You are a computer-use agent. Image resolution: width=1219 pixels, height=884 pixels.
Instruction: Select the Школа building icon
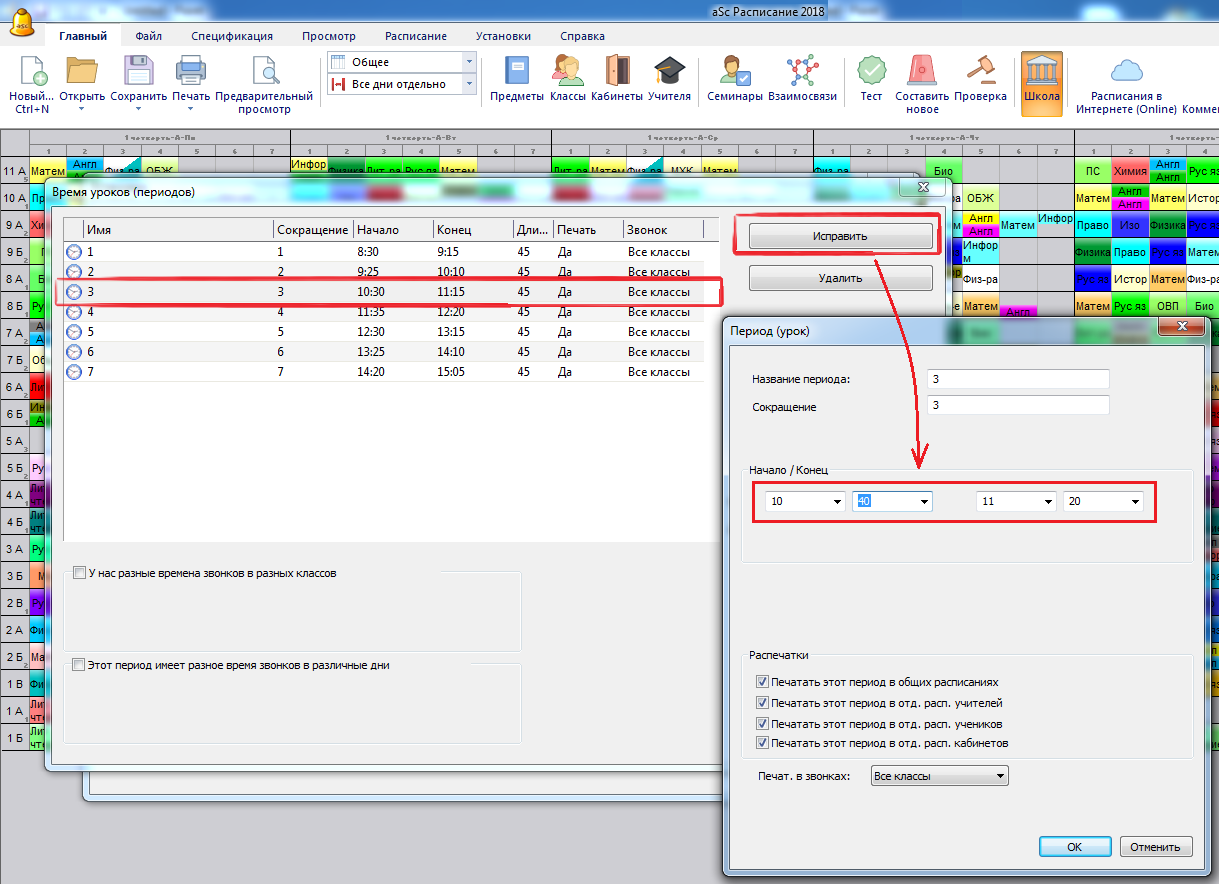pos(1041,72)
